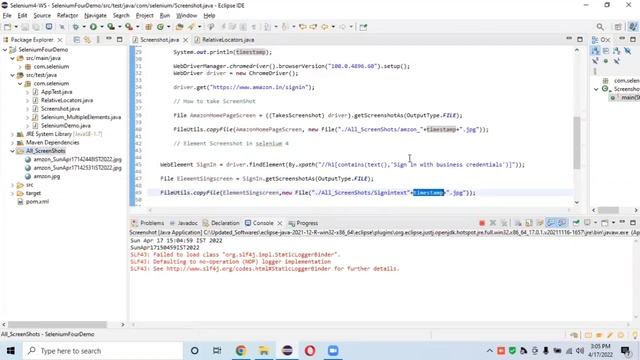640x360 pixels.
Task: Maximize the editor area
Action: [580, 39]
